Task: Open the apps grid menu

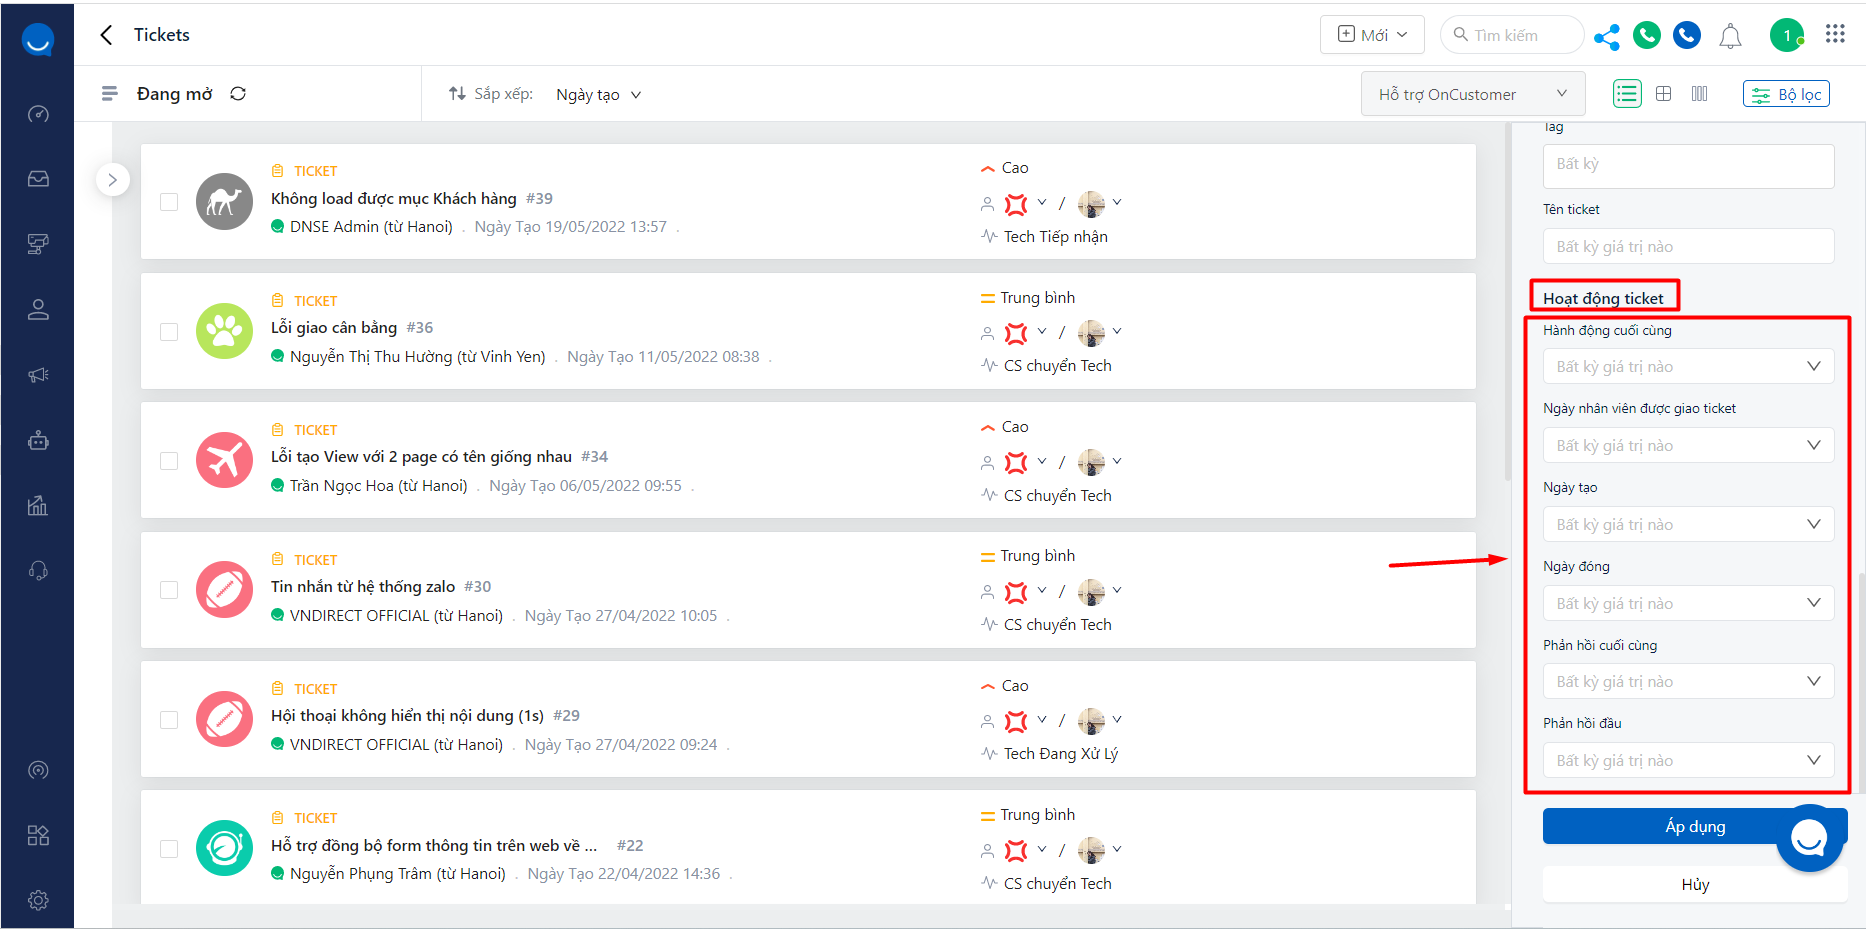Action: [1835, 34]
